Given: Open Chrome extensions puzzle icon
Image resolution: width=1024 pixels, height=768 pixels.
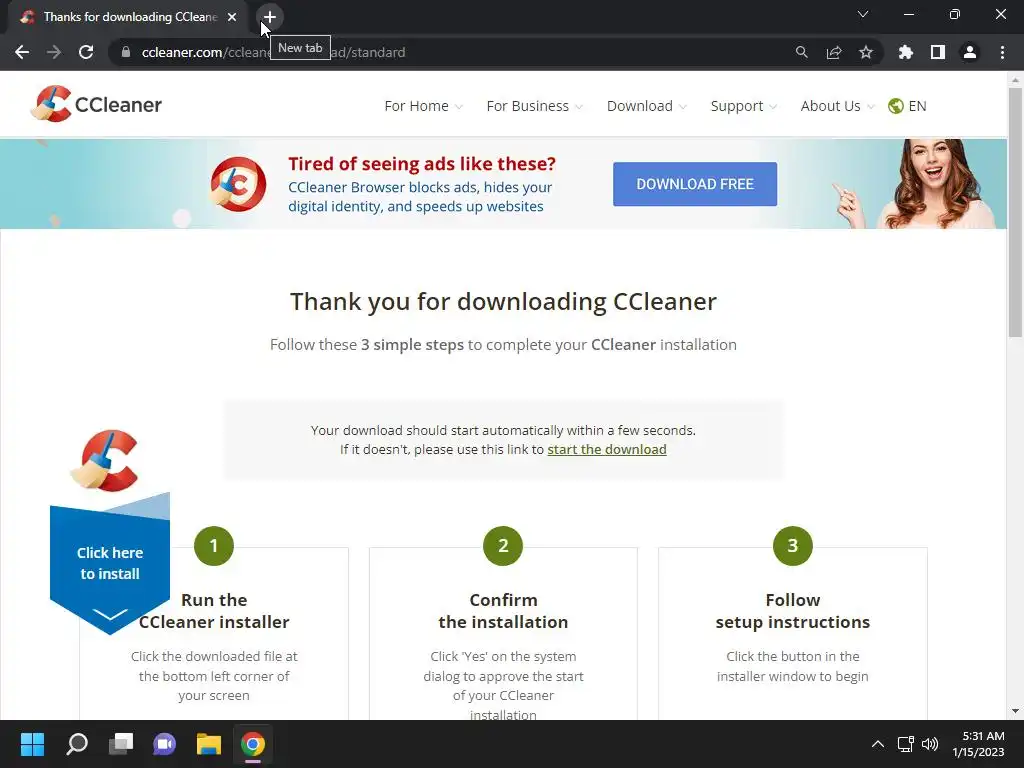Looking at the screenshot, I should (906, 52).
